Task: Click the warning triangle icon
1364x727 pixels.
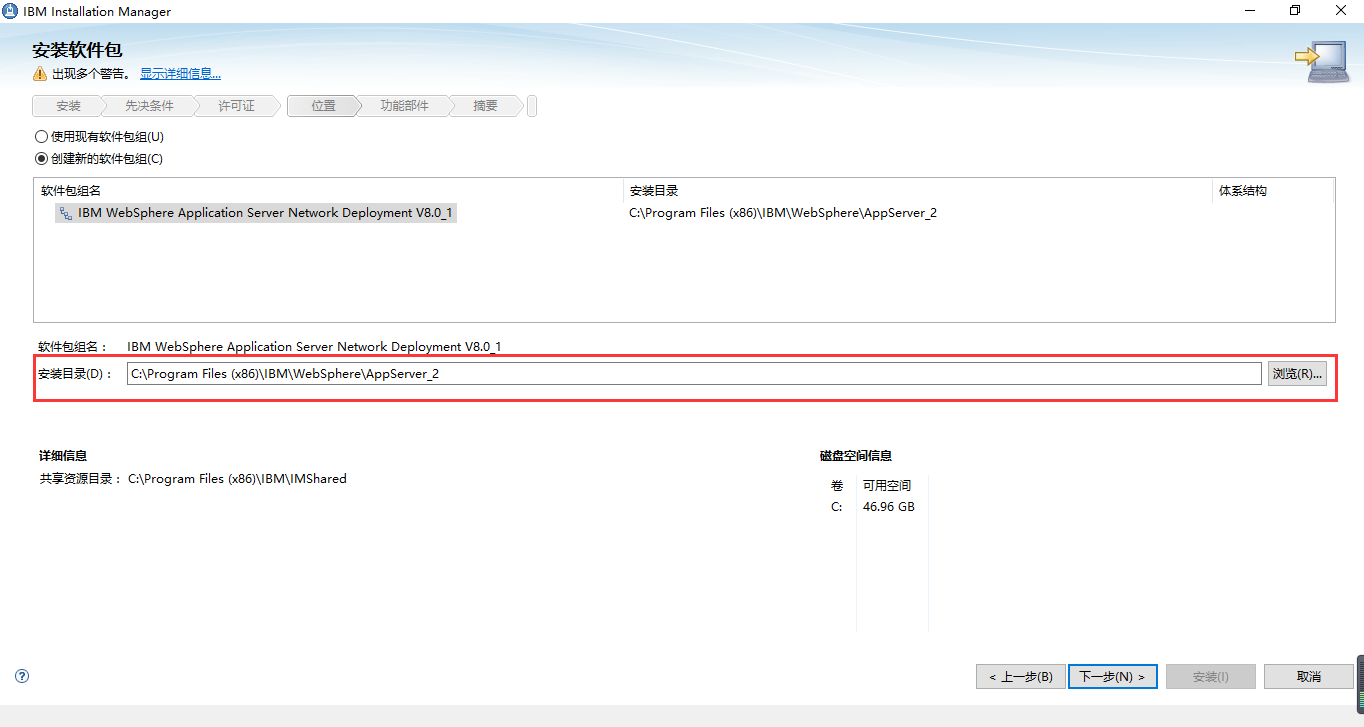Action: tap(39, 74)
